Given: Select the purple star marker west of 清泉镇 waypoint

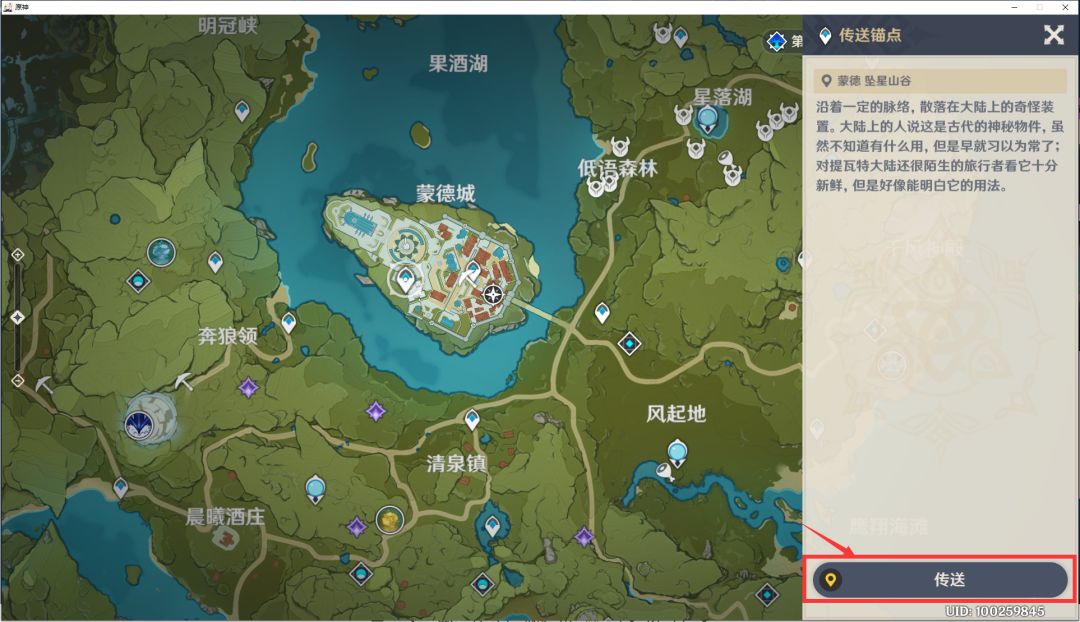Looking at the screenshot, I should pos(375,411).
